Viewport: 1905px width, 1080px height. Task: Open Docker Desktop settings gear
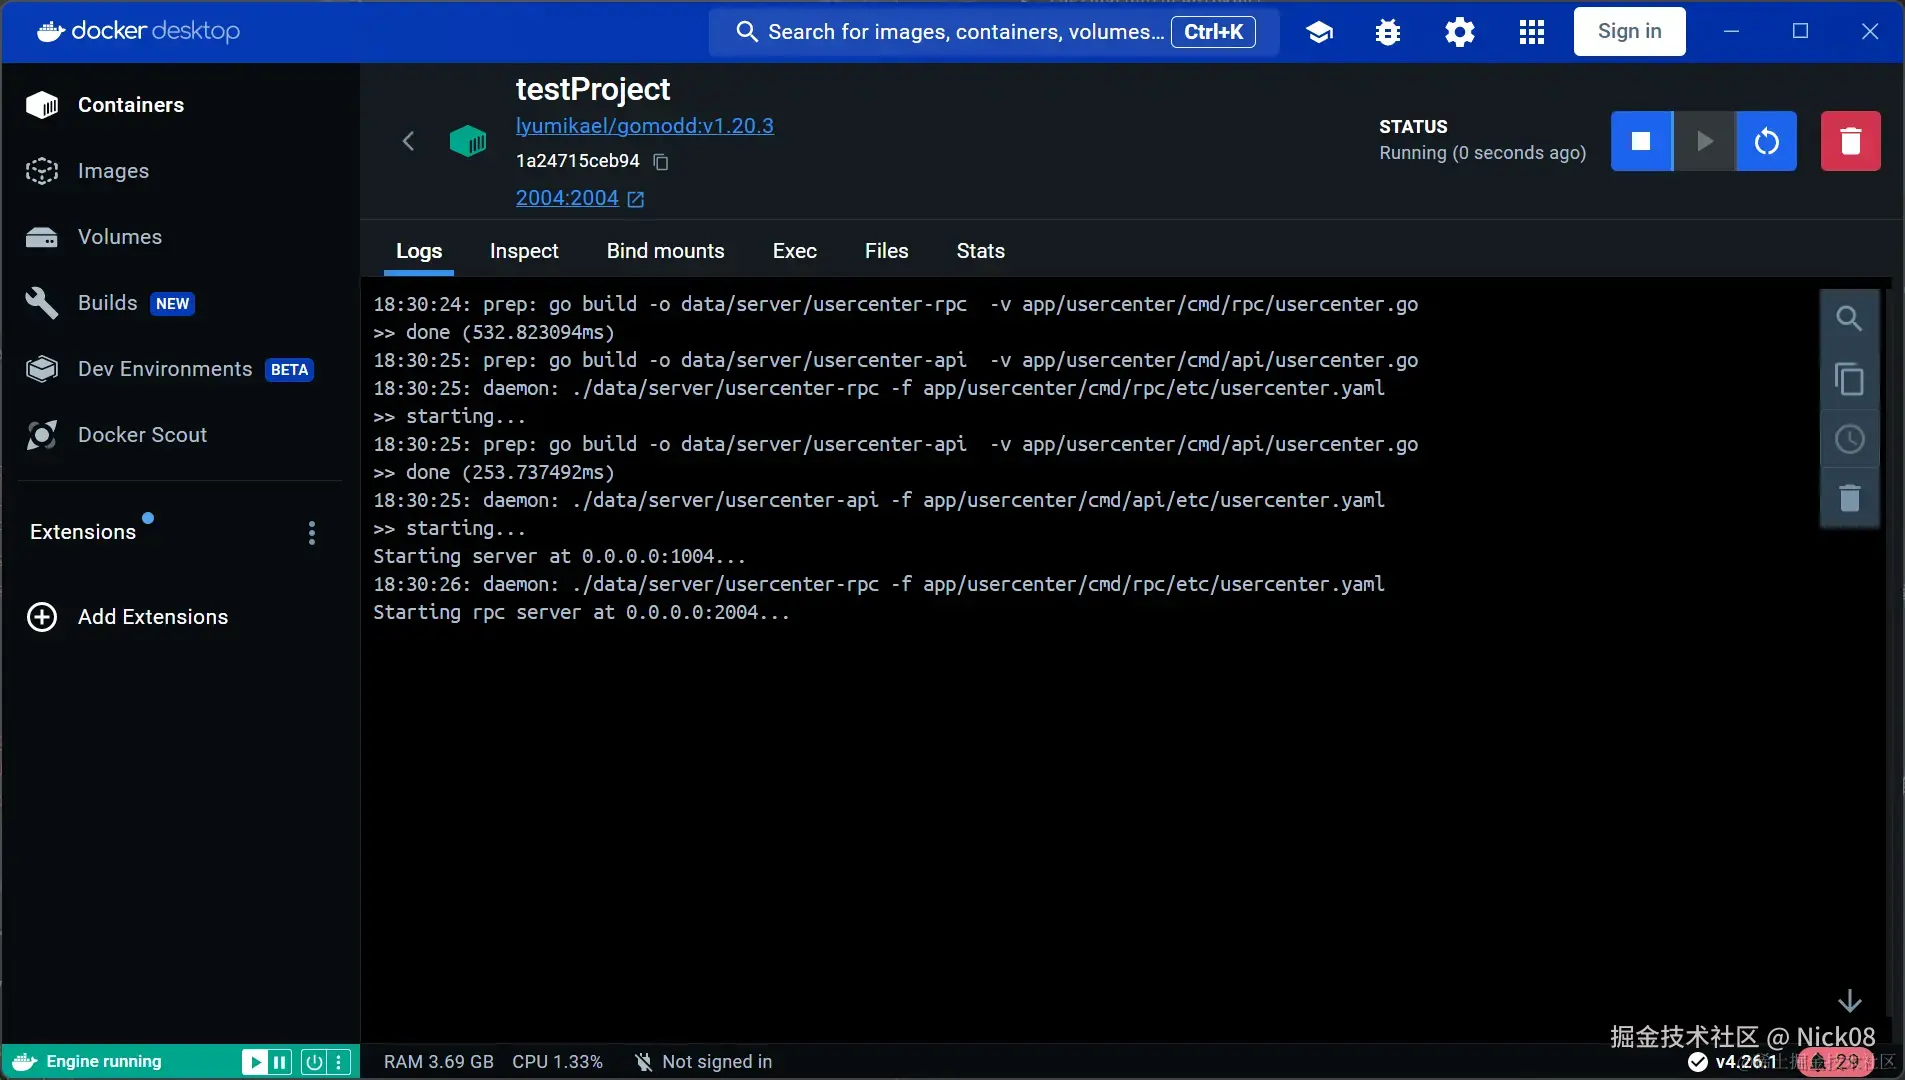[x=1460, y=32]
